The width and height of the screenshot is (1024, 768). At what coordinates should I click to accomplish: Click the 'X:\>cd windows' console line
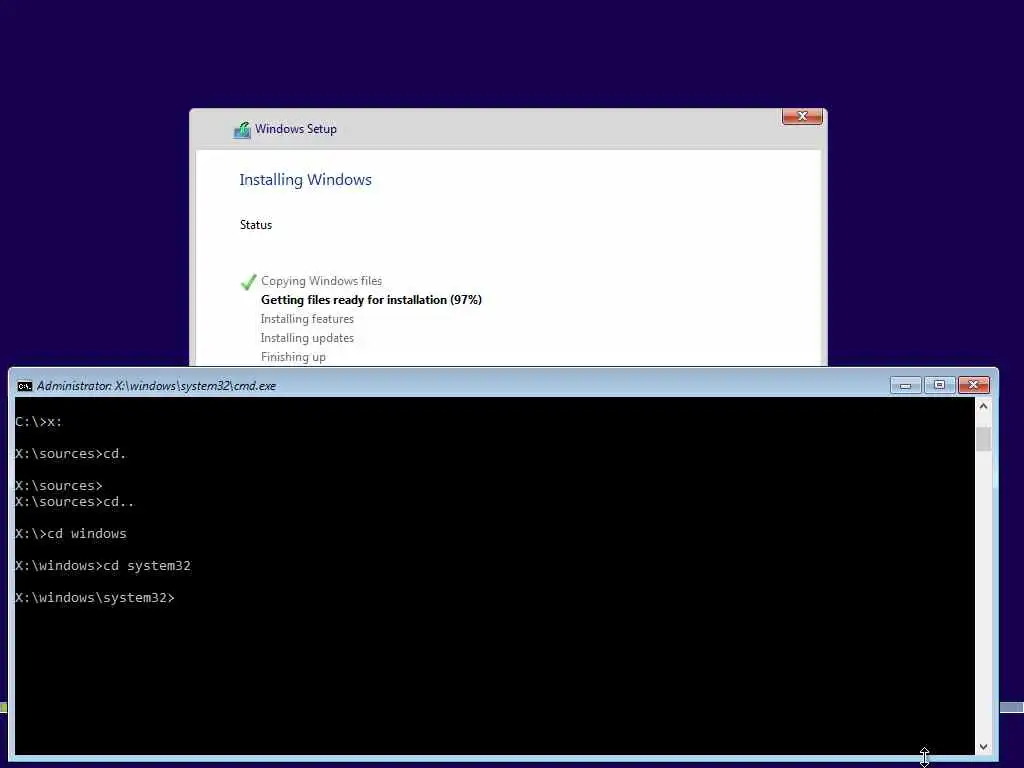(71, 534)
